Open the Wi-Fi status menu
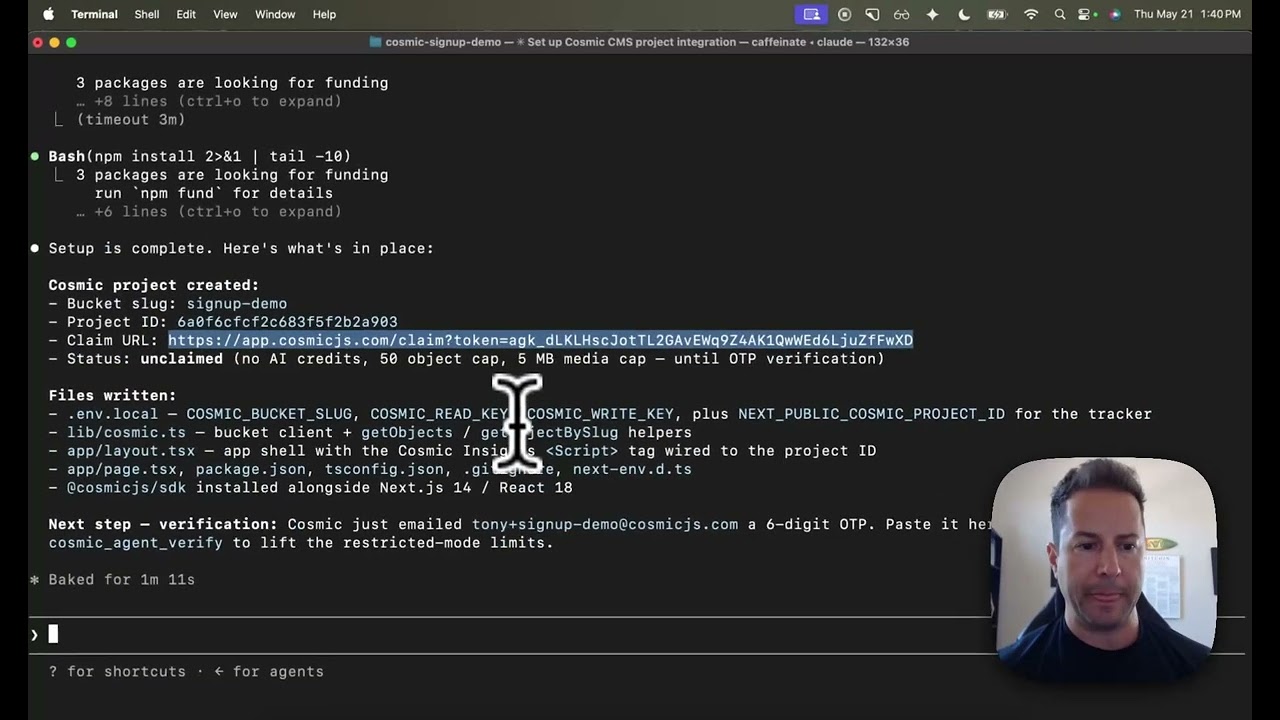 pos(1031,14)
